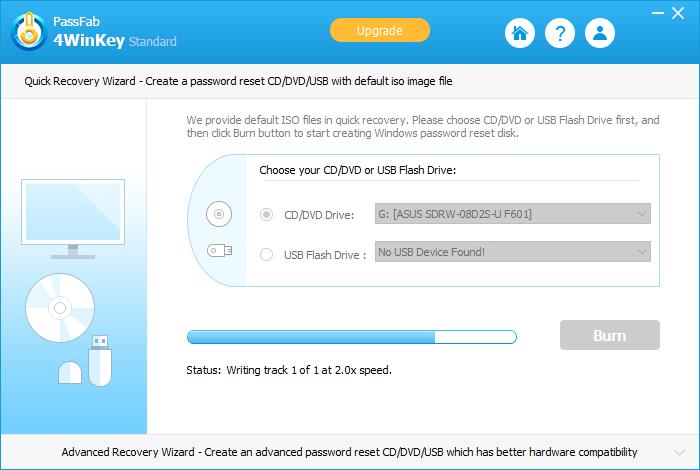Open the CD/DVD Drive dropdown list
The image size is (700, 470).
(512, 214)
